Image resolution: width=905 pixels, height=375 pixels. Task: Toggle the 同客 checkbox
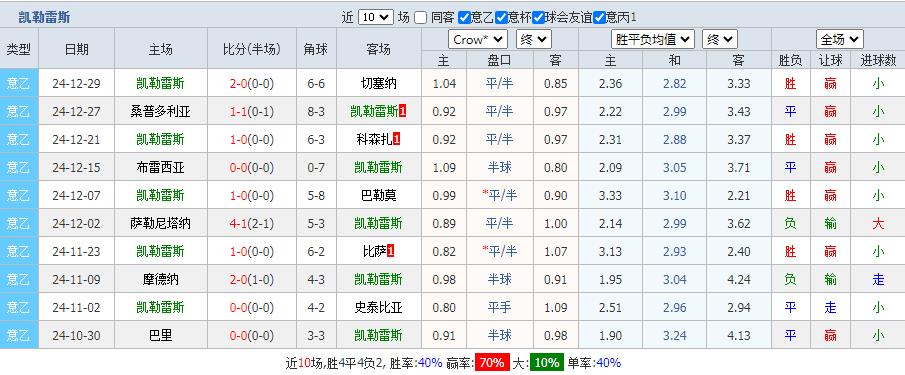coord(421,18)
